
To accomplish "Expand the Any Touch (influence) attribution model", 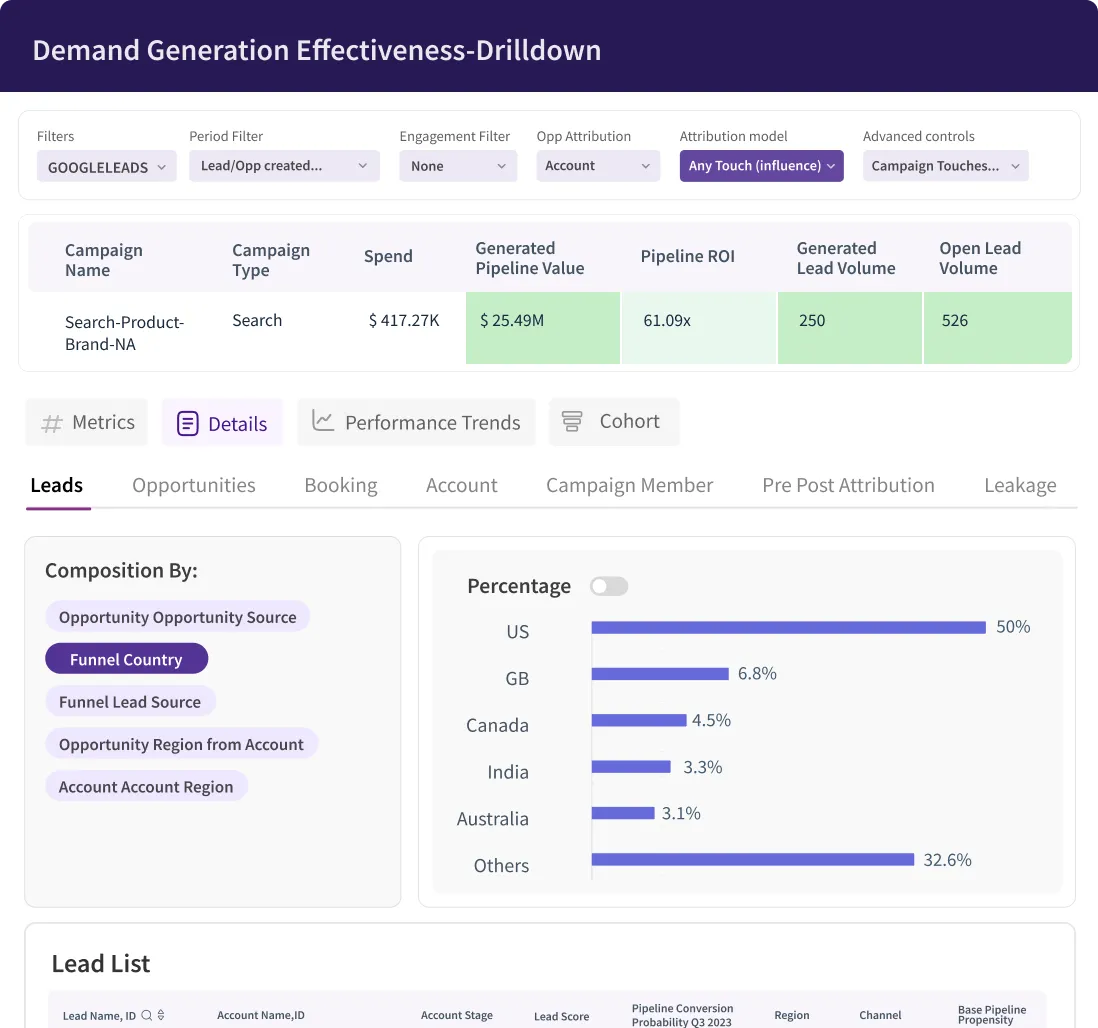I will pos(761,166).
